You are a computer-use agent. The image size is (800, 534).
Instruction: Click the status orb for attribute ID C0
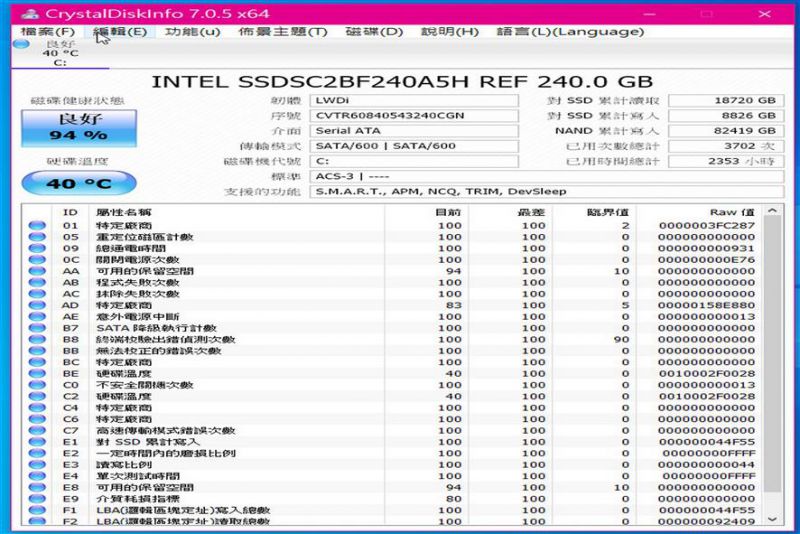click(37, 385)
